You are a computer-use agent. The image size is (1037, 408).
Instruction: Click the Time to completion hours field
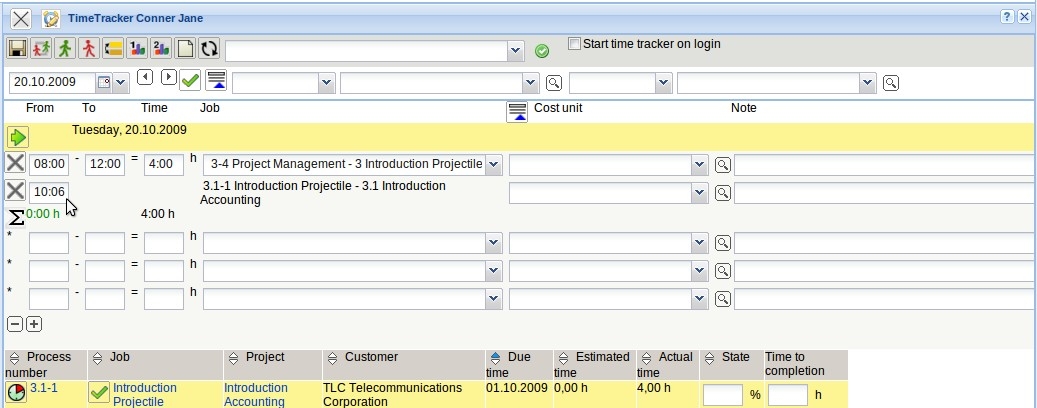point(788,395)
